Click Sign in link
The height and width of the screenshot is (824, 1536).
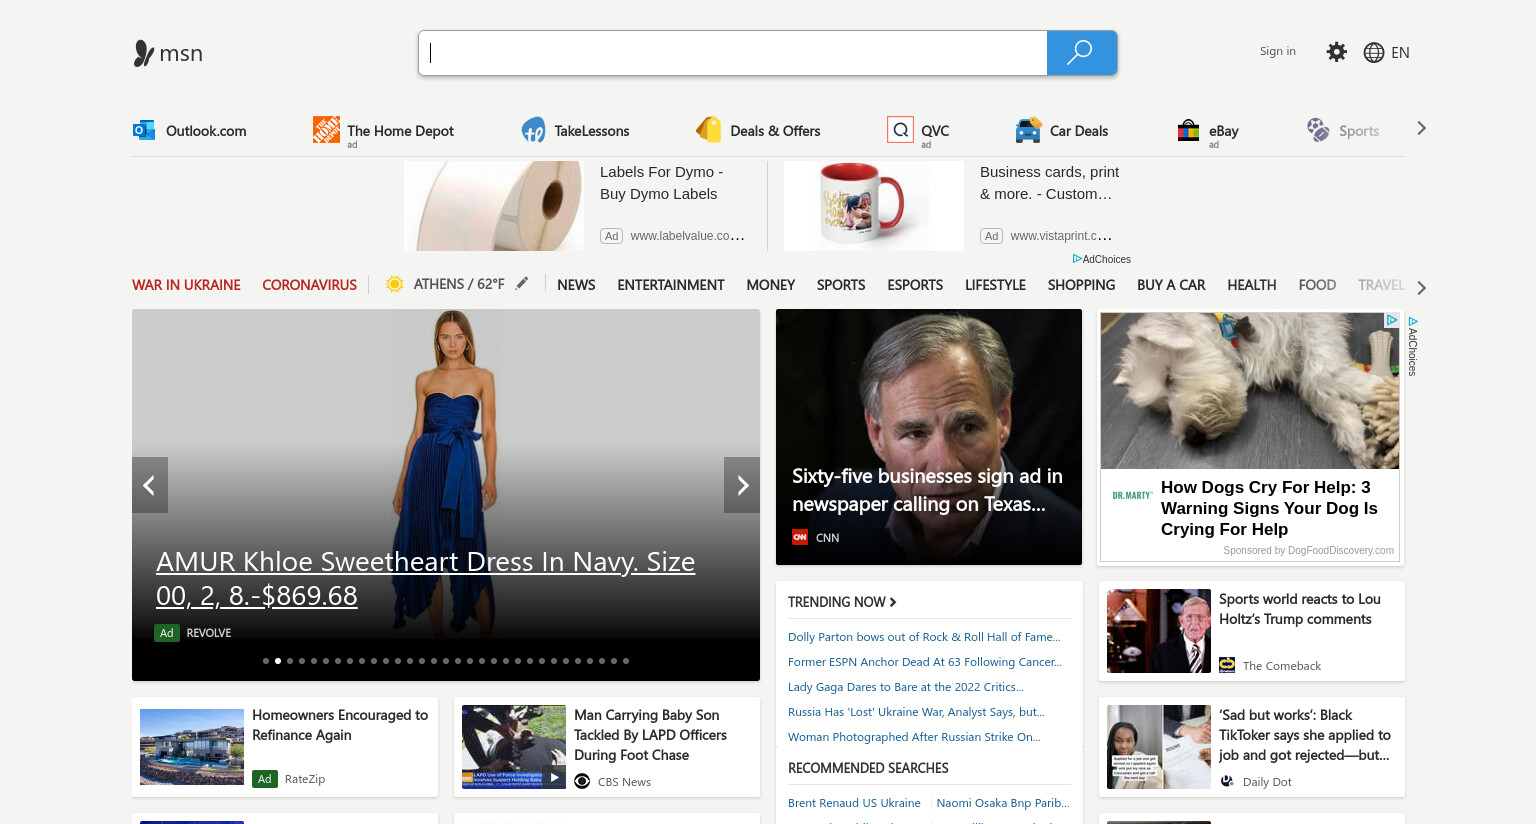pos(1277,51)
